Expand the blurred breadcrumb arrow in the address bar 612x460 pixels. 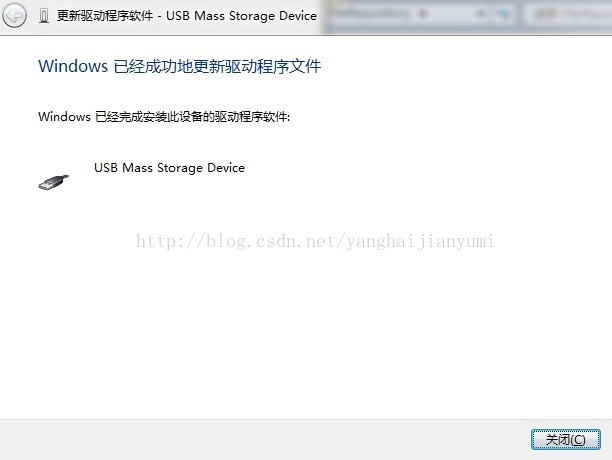pyautogui.click(x=423, y=14)
